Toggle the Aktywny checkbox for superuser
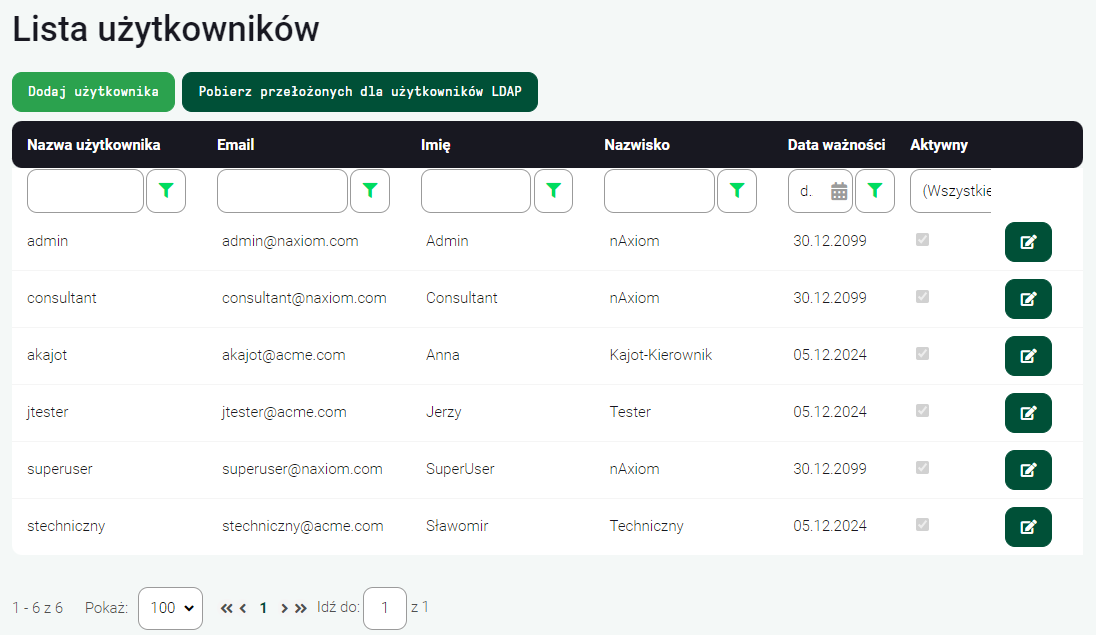 point(922,467)
